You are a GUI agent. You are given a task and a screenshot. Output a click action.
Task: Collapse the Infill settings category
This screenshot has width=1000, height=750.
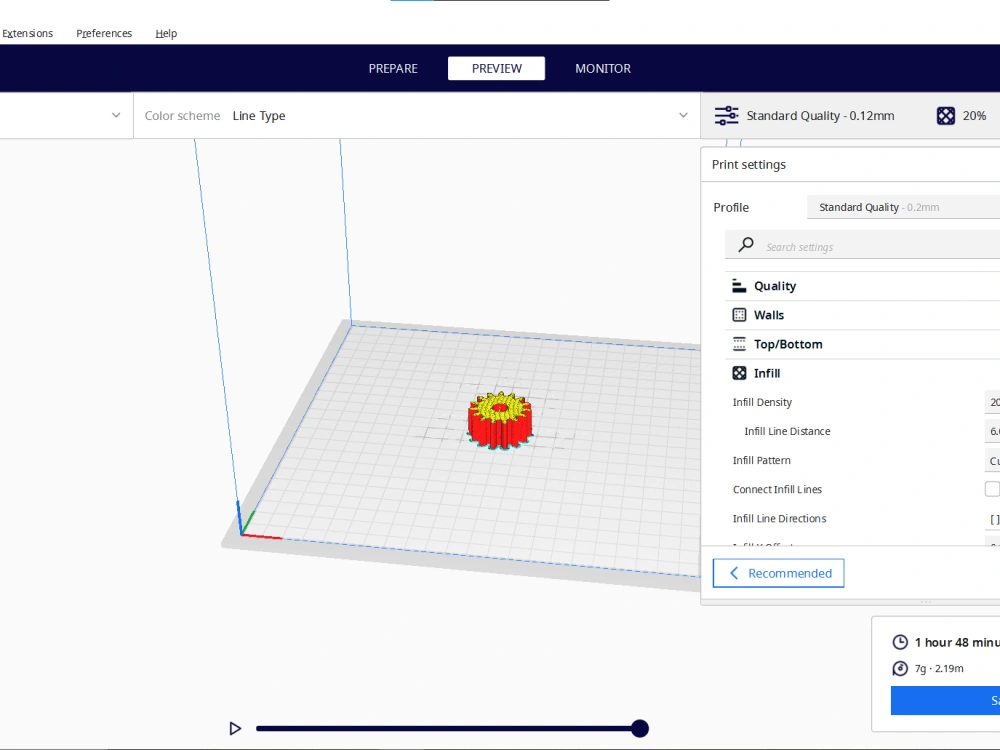(862, 373)
